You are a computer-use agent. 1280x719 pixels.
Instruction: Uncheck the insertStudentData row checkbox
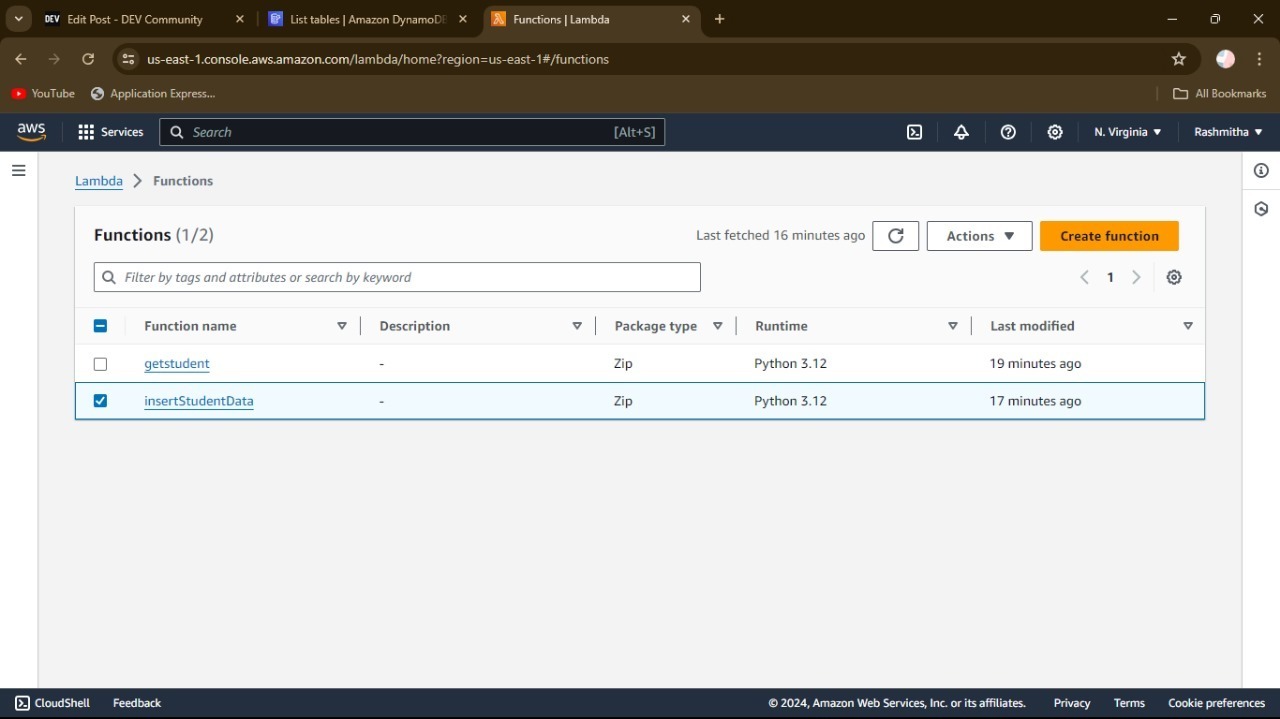[100, 401]
